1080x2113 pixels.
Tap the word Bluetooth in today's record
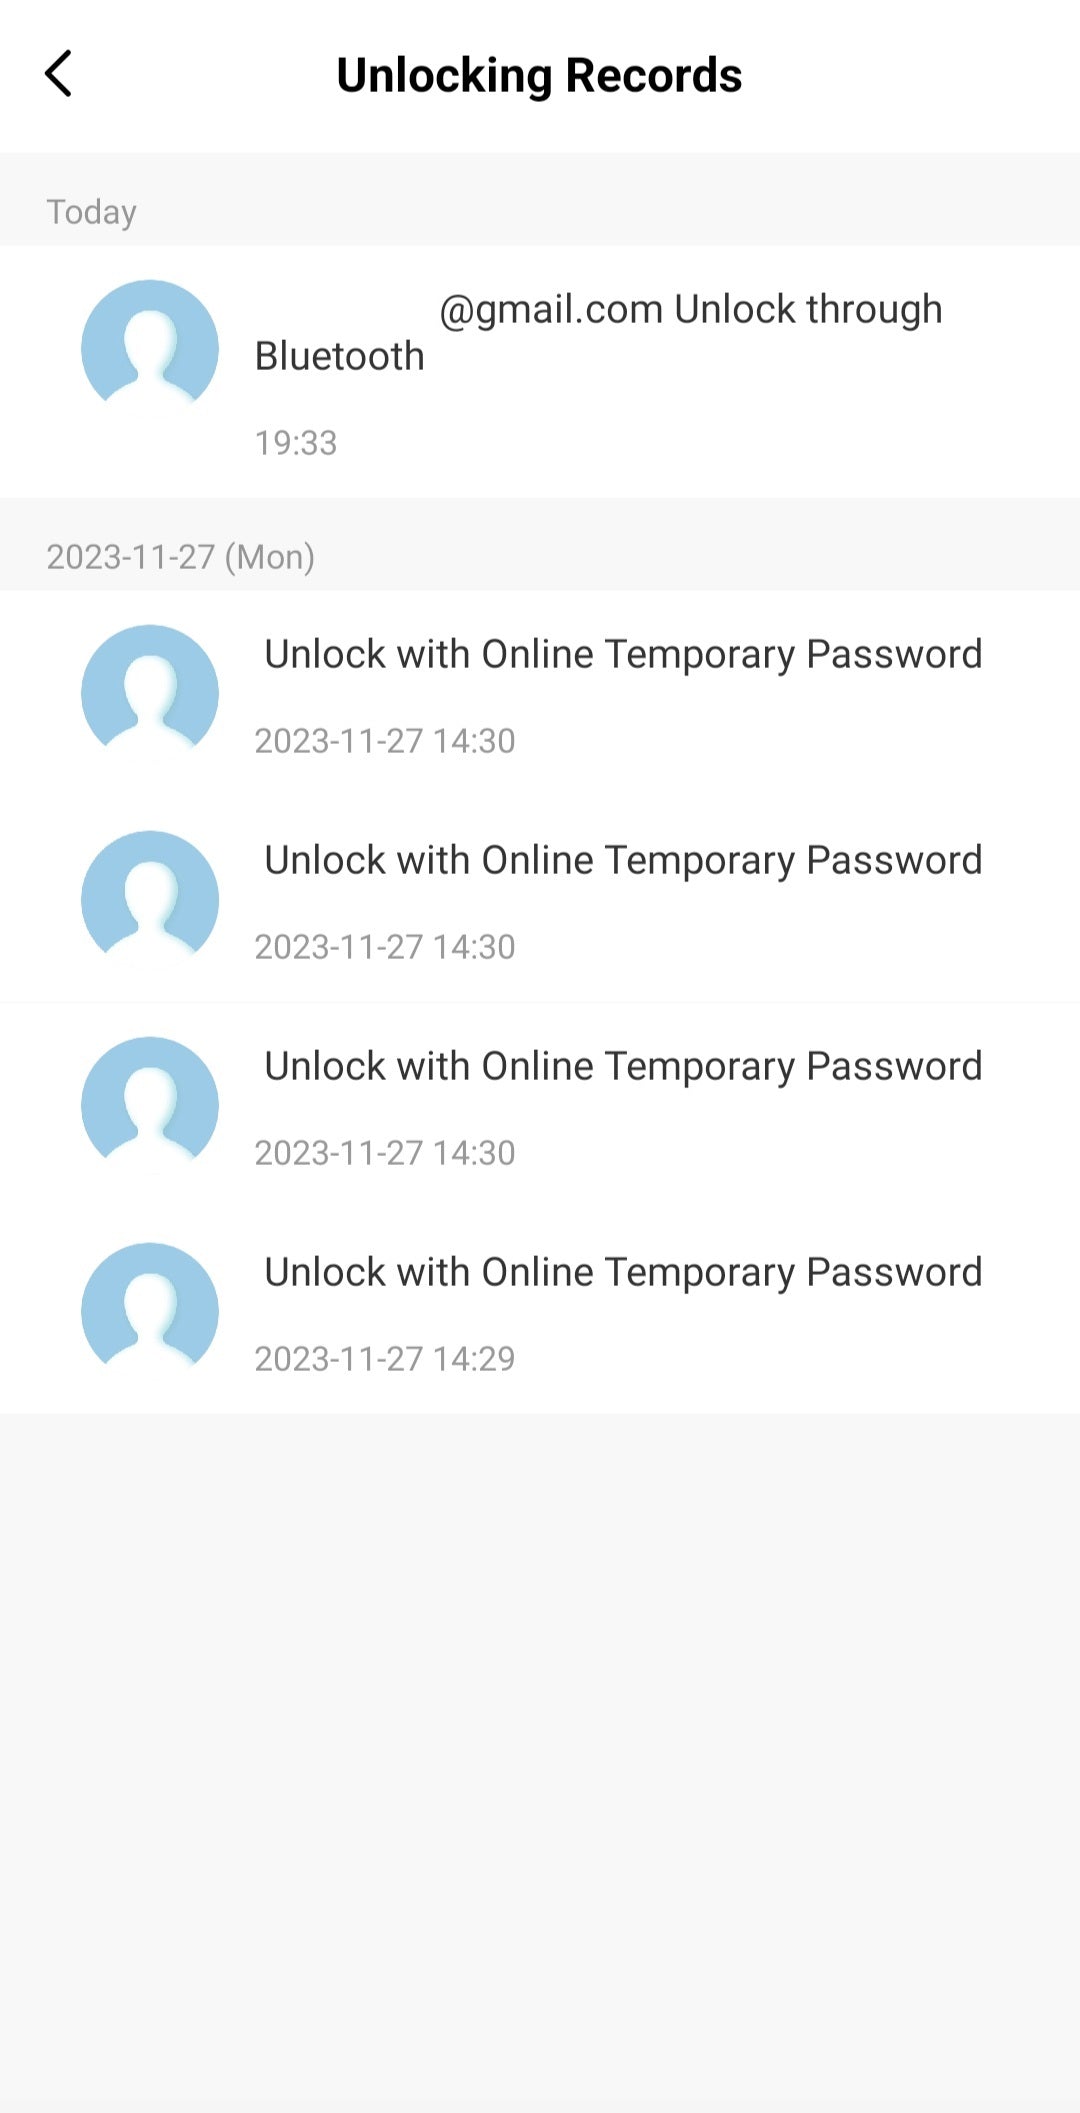340,356
